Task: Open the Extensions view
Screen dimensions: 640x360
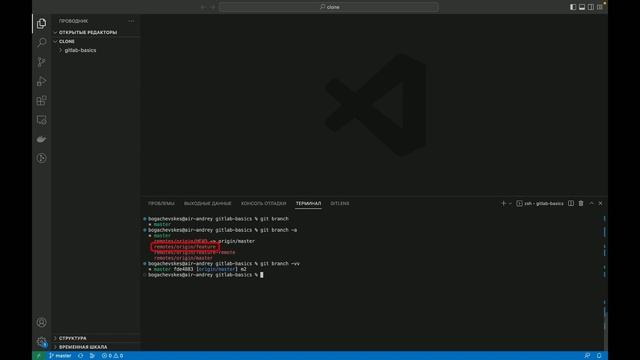Action: click(x=41, y=100)
